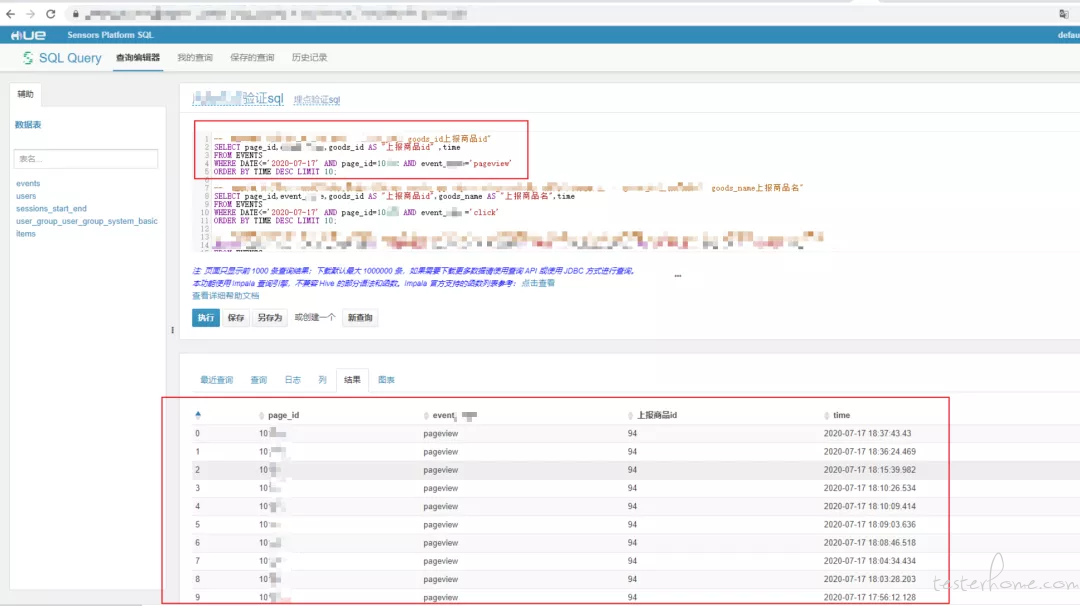The width and height of the screenshot is (1080, 606).
Task: Switch to the 列 columns tab
Action: pos(322,380)
